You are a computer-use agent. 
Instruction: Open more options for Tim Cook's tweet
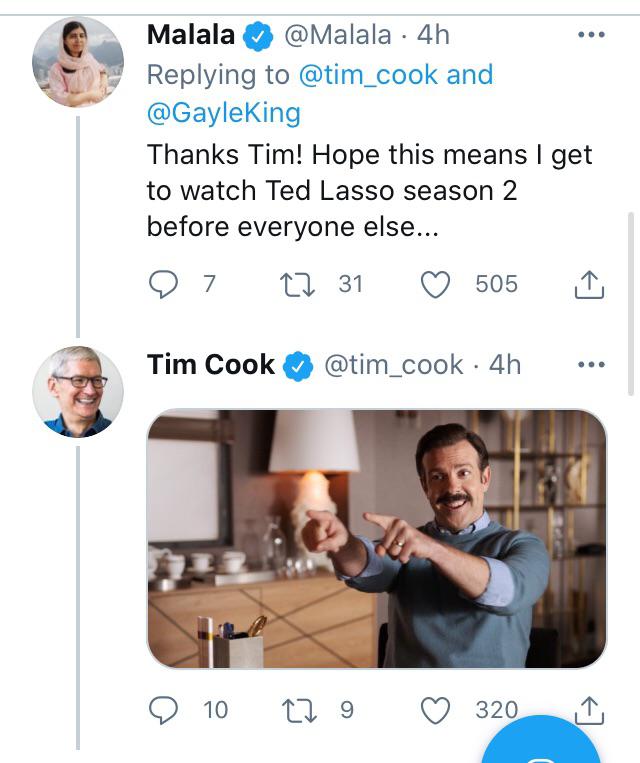pyautogui.click(x=592, y=365)
